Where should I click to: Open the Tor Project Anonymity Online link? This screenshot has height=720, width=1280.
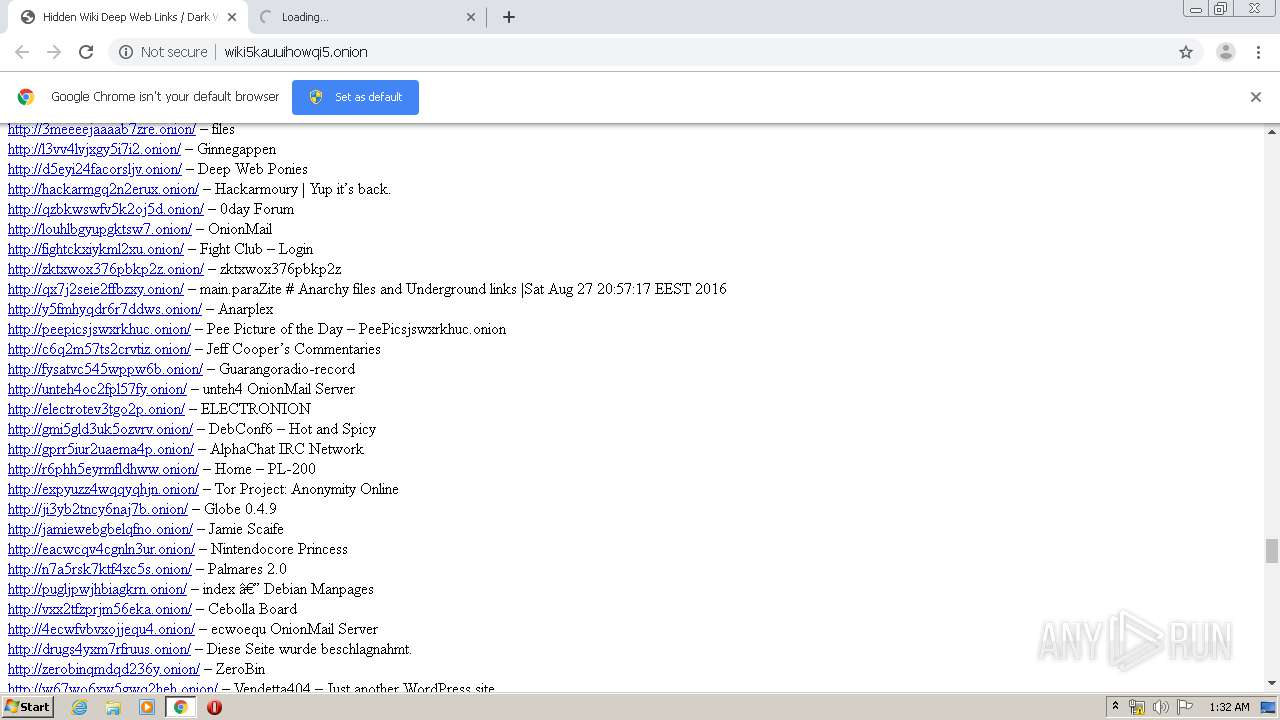tap(103, 489)
